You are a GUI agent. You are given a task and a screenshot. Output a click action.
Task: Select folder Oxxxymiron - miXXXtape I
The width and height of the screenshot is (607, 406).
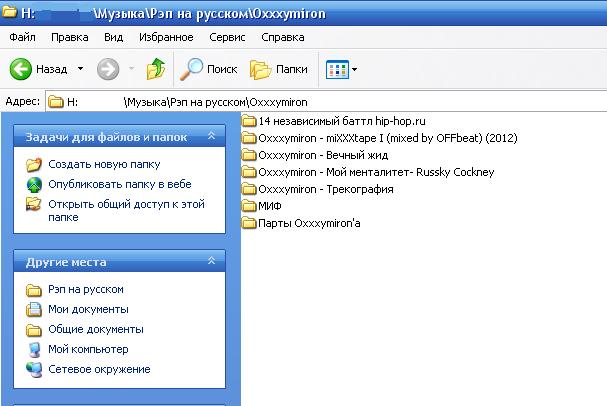click(x=388, y=138)
